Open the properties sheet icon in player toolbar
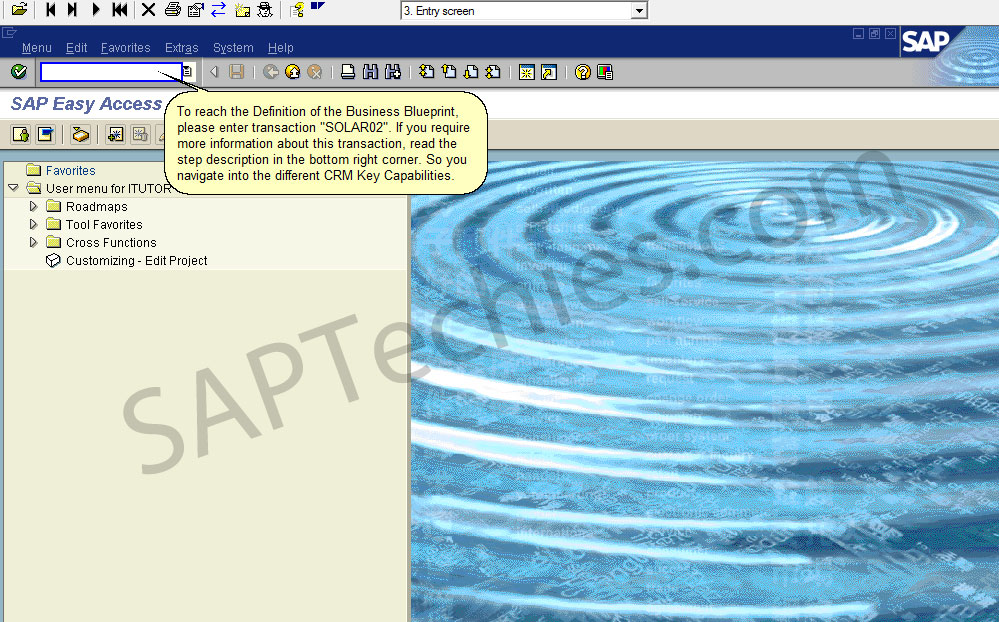This screenshot has height=622, width=999. click(196, 10)
